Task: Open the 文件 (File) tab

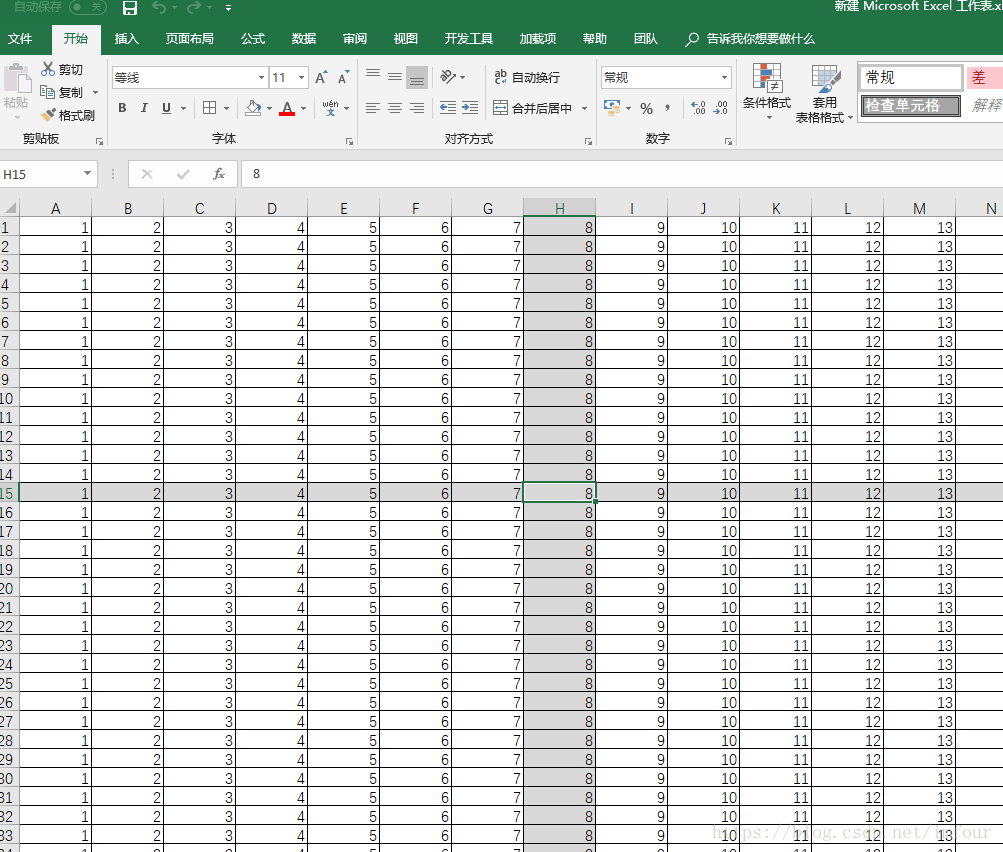Action: pos(20,39)
